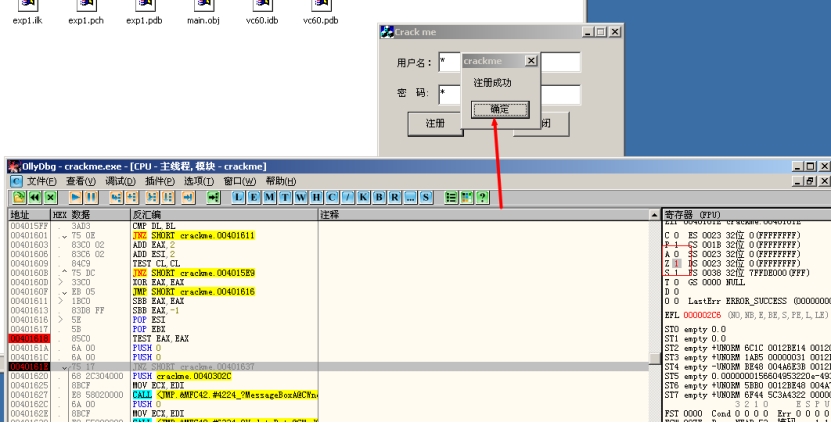
Task: Show Executable modules with E button
Action: (254, 198)
